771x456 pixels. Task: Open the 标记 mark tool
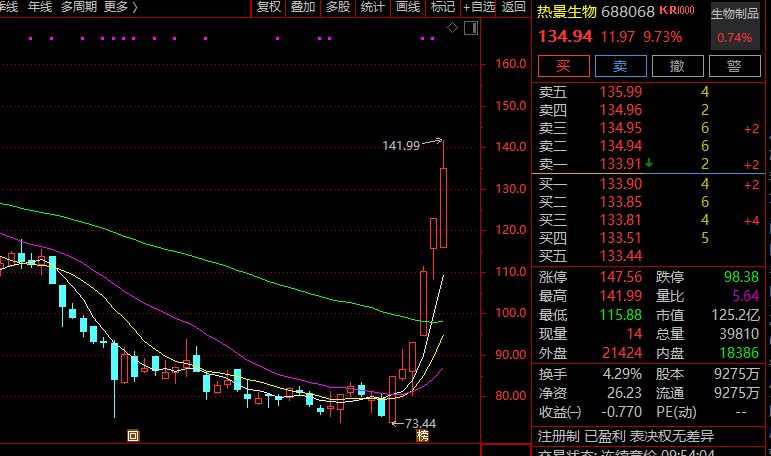[x=443, y=7]
